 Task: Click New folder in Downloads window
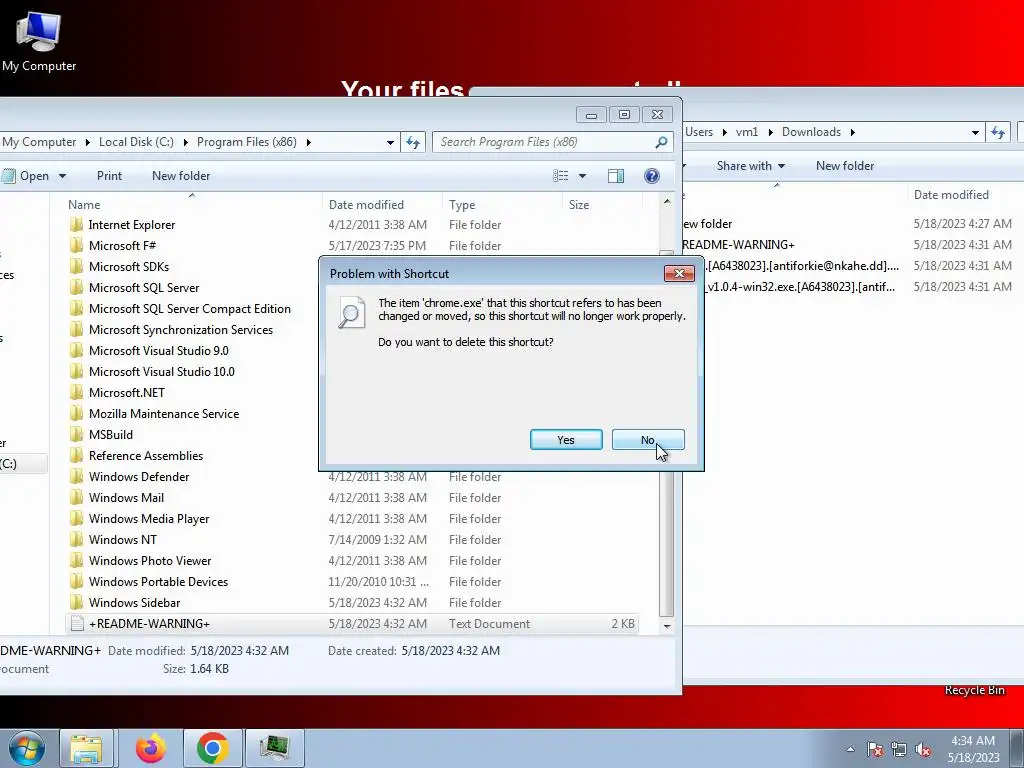pyautogui.click(x=844, y=166)
